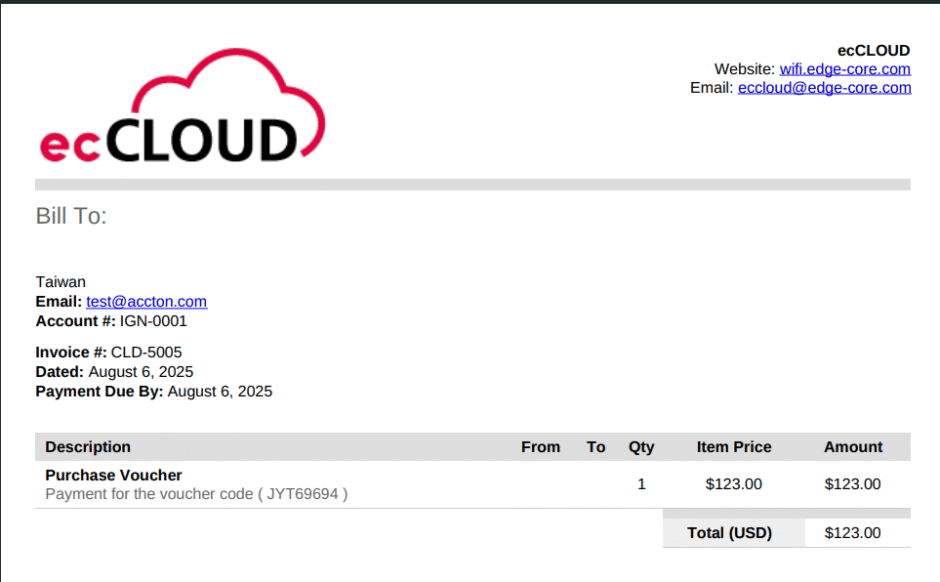
Task: Open the wifi.edge-core.com website link
Action: 845,69
